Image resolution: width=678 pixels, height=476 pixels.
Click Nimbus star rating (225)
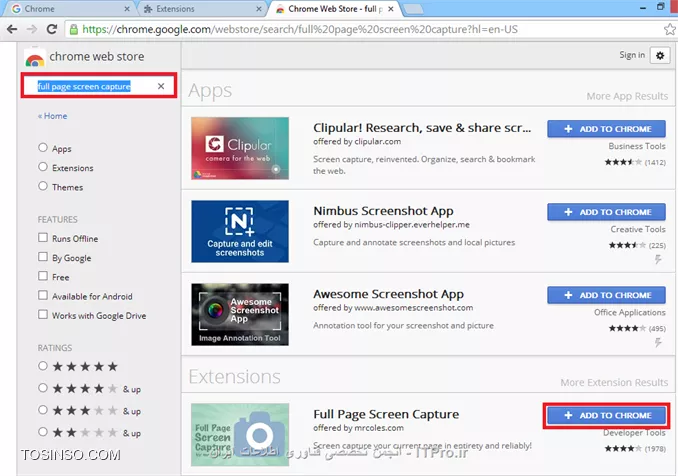[x=637, y=245]
